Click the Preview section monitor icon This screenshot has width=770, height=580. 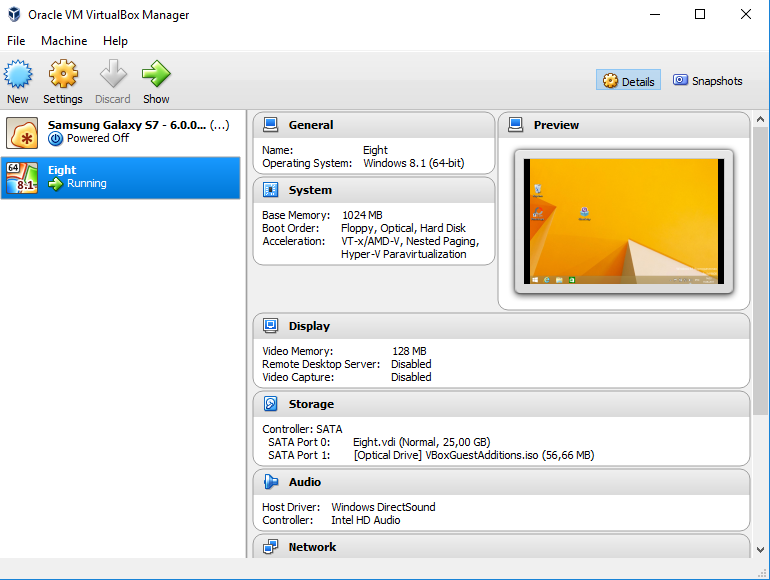[515, 125]
